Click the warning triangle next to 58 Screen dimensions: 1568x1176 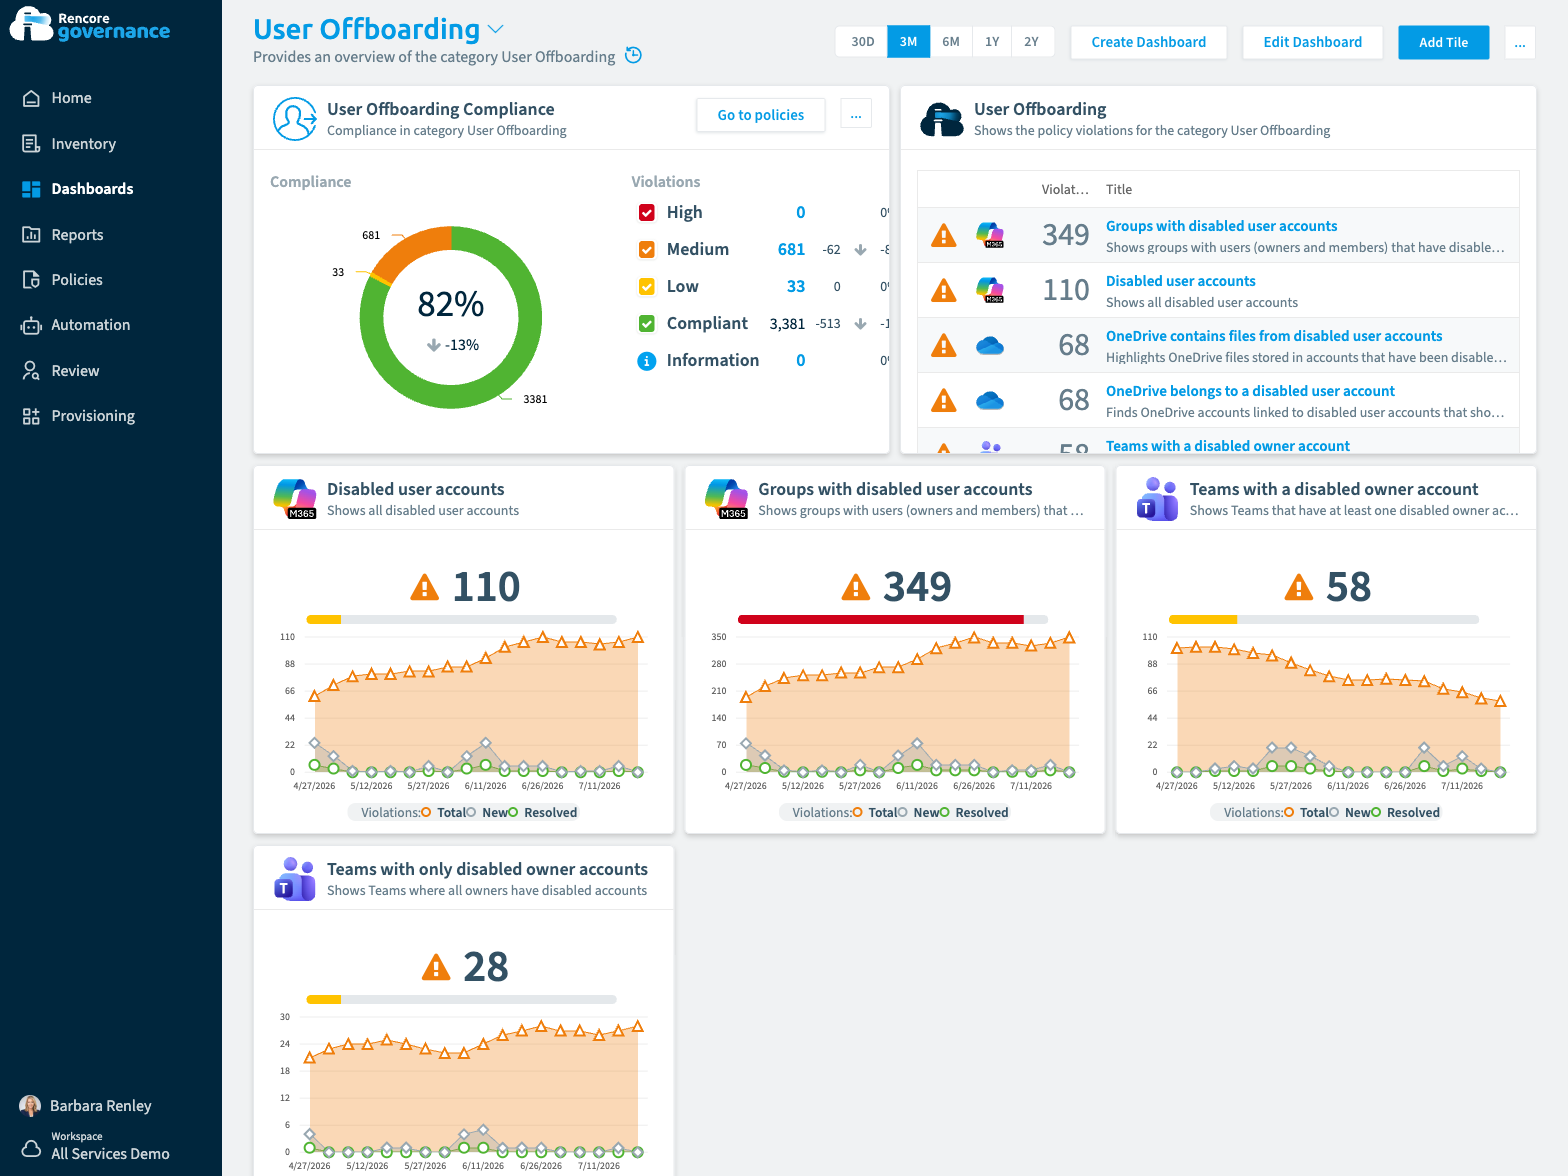tap(1298, 587)
